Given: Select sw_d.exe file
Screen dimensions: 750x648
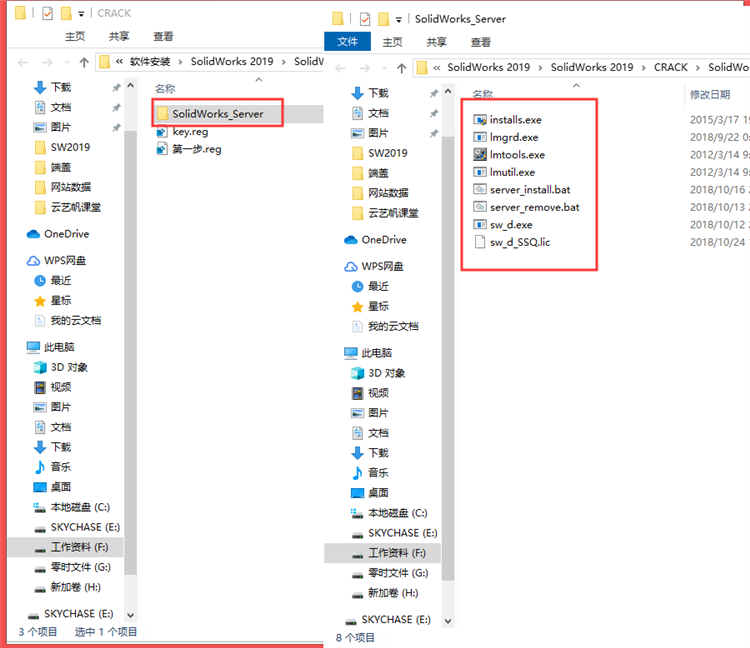Looking at the screenshot, I should [503, 225].
